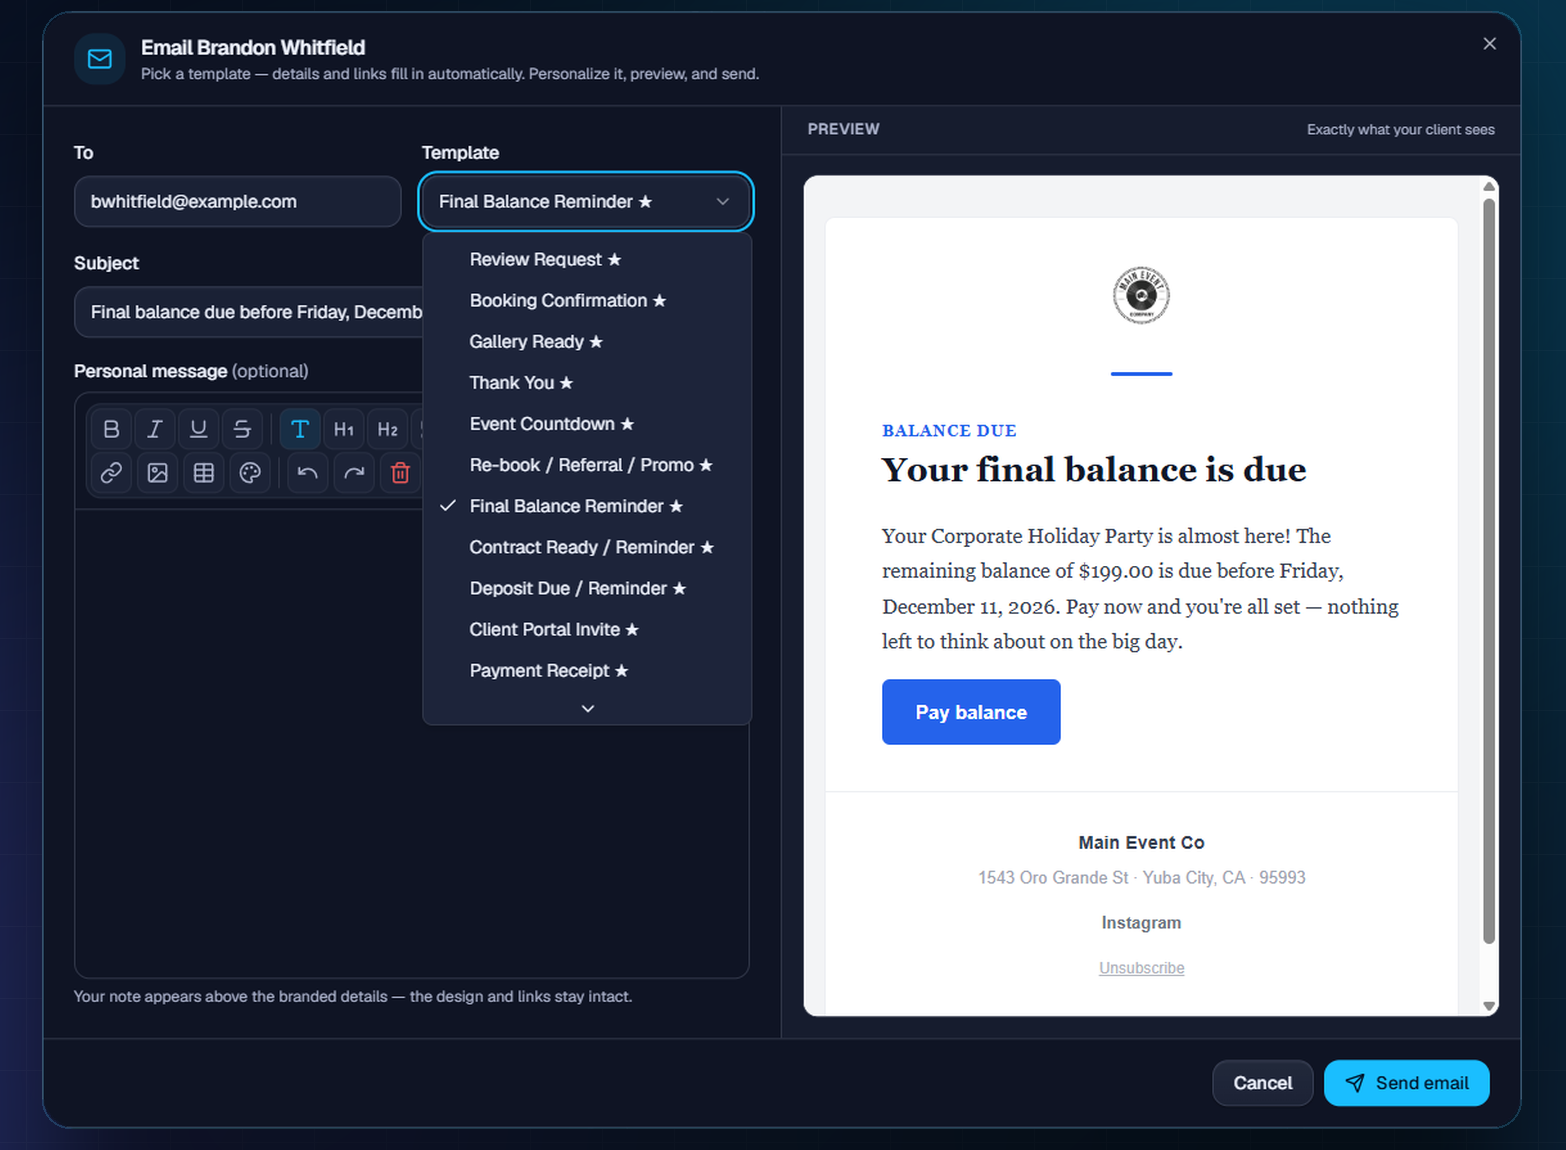Screen dimensions: 1566x1150
Task: Click the 'Email Brandon Whitfield' dialog title
Action: tap(253, 47)
